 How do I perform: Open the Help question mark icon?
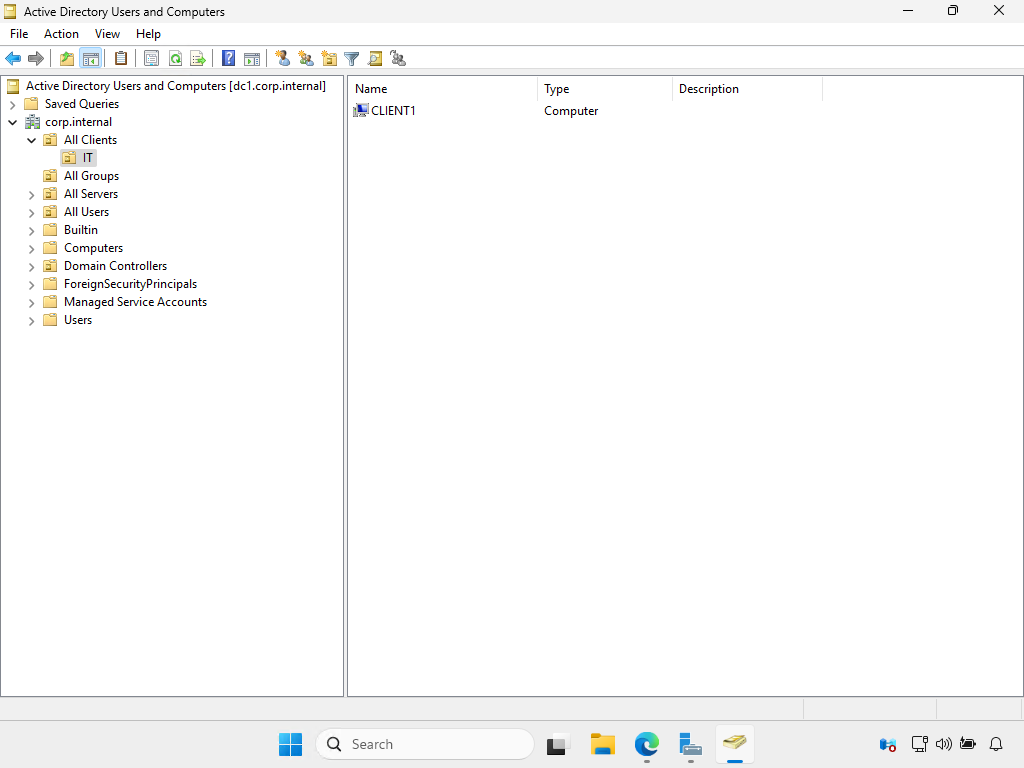click(x=229, y=59)
